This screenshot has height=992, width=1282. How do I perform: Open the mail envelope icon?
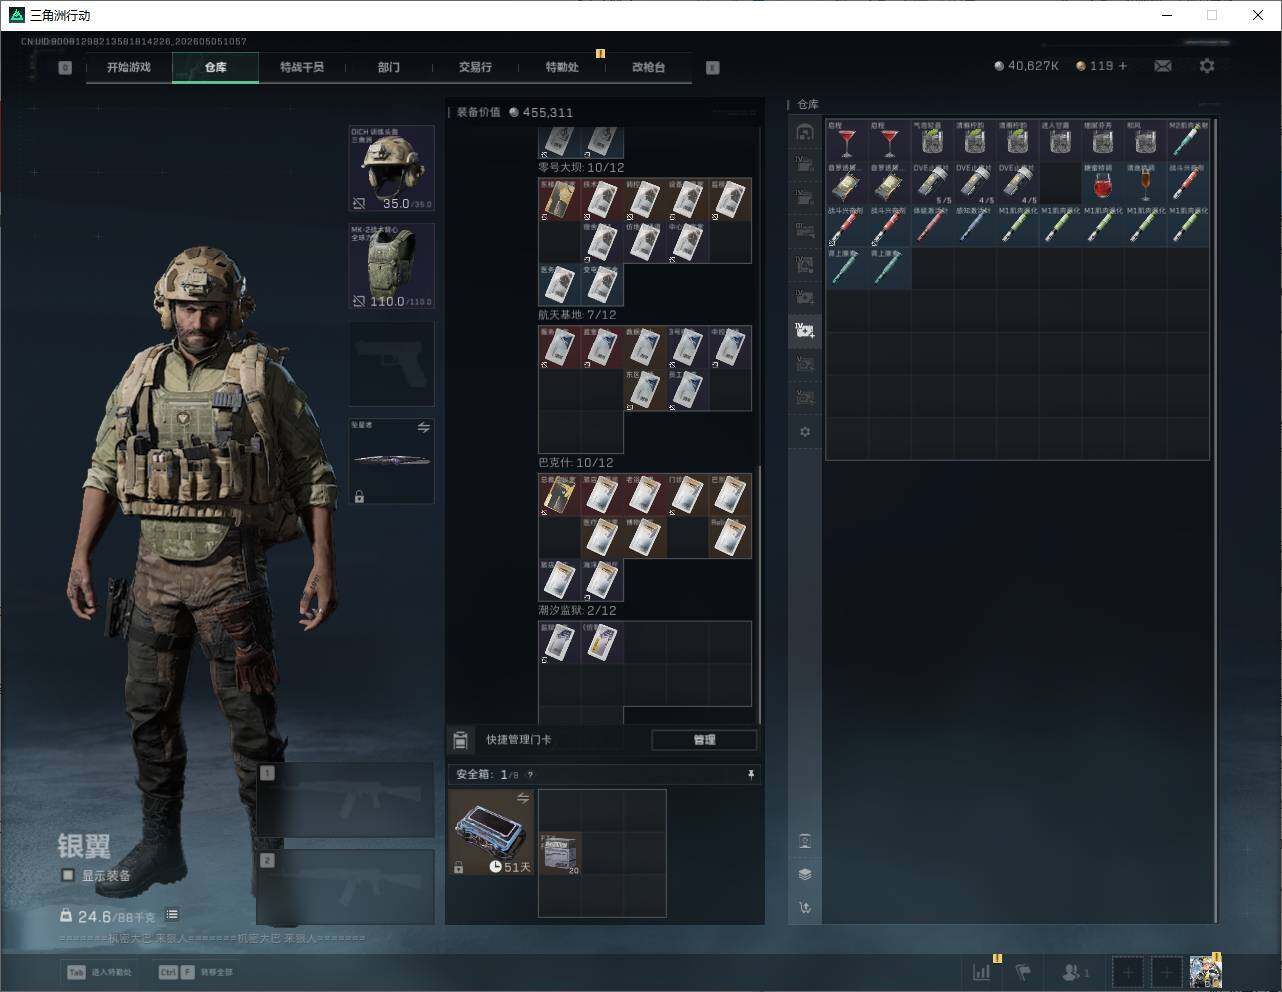pyautogui.click(x=1163, y=66)
